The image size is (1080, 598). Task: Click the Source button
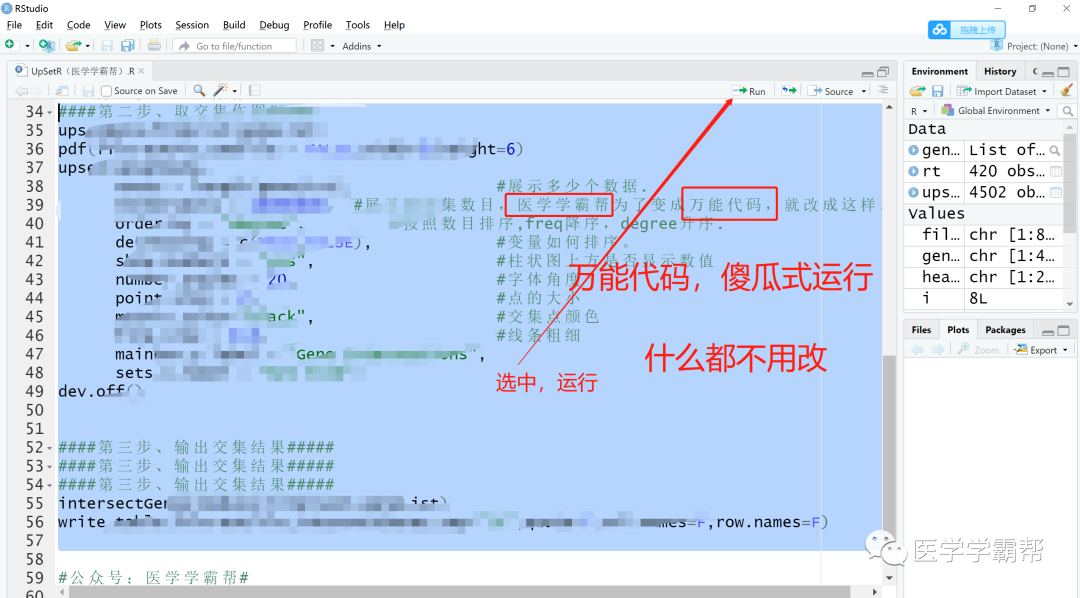pyautogui.click(x=831, y=91)
